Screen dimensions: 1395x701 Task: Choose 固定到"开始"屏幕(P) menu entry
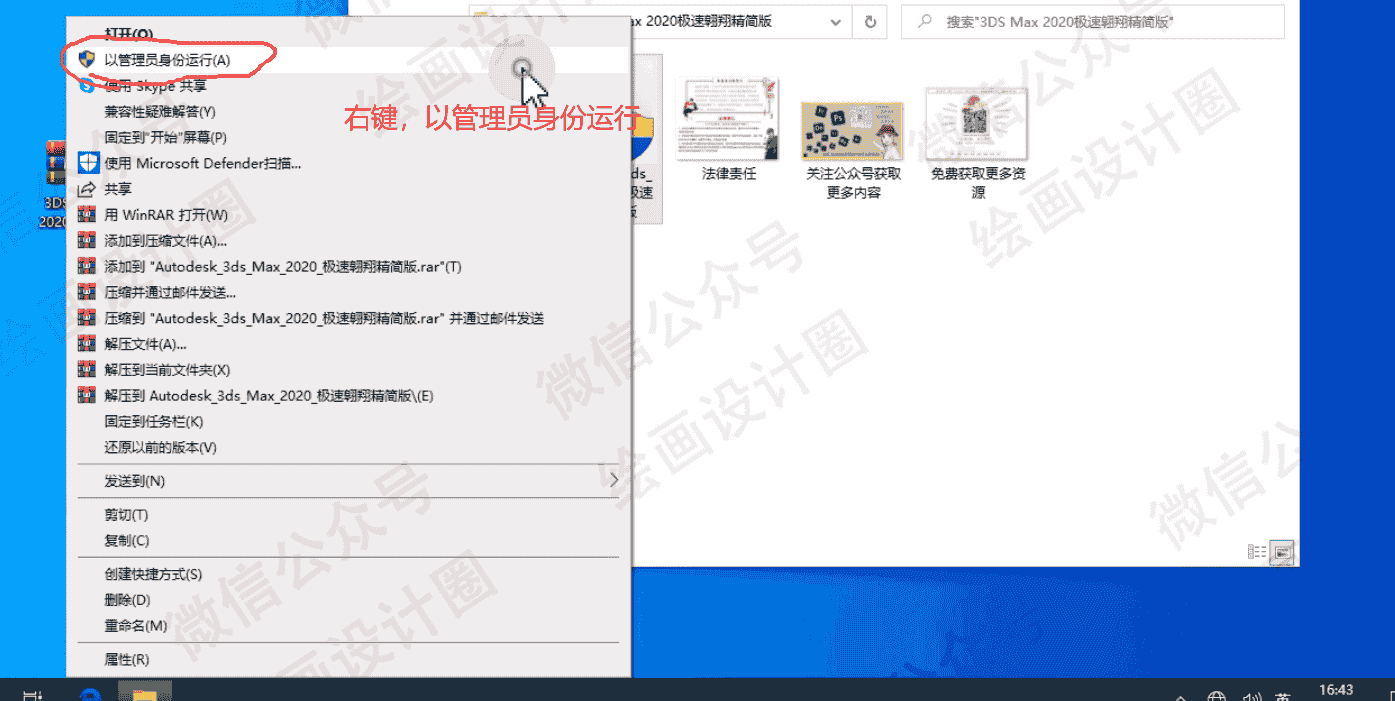348,137
